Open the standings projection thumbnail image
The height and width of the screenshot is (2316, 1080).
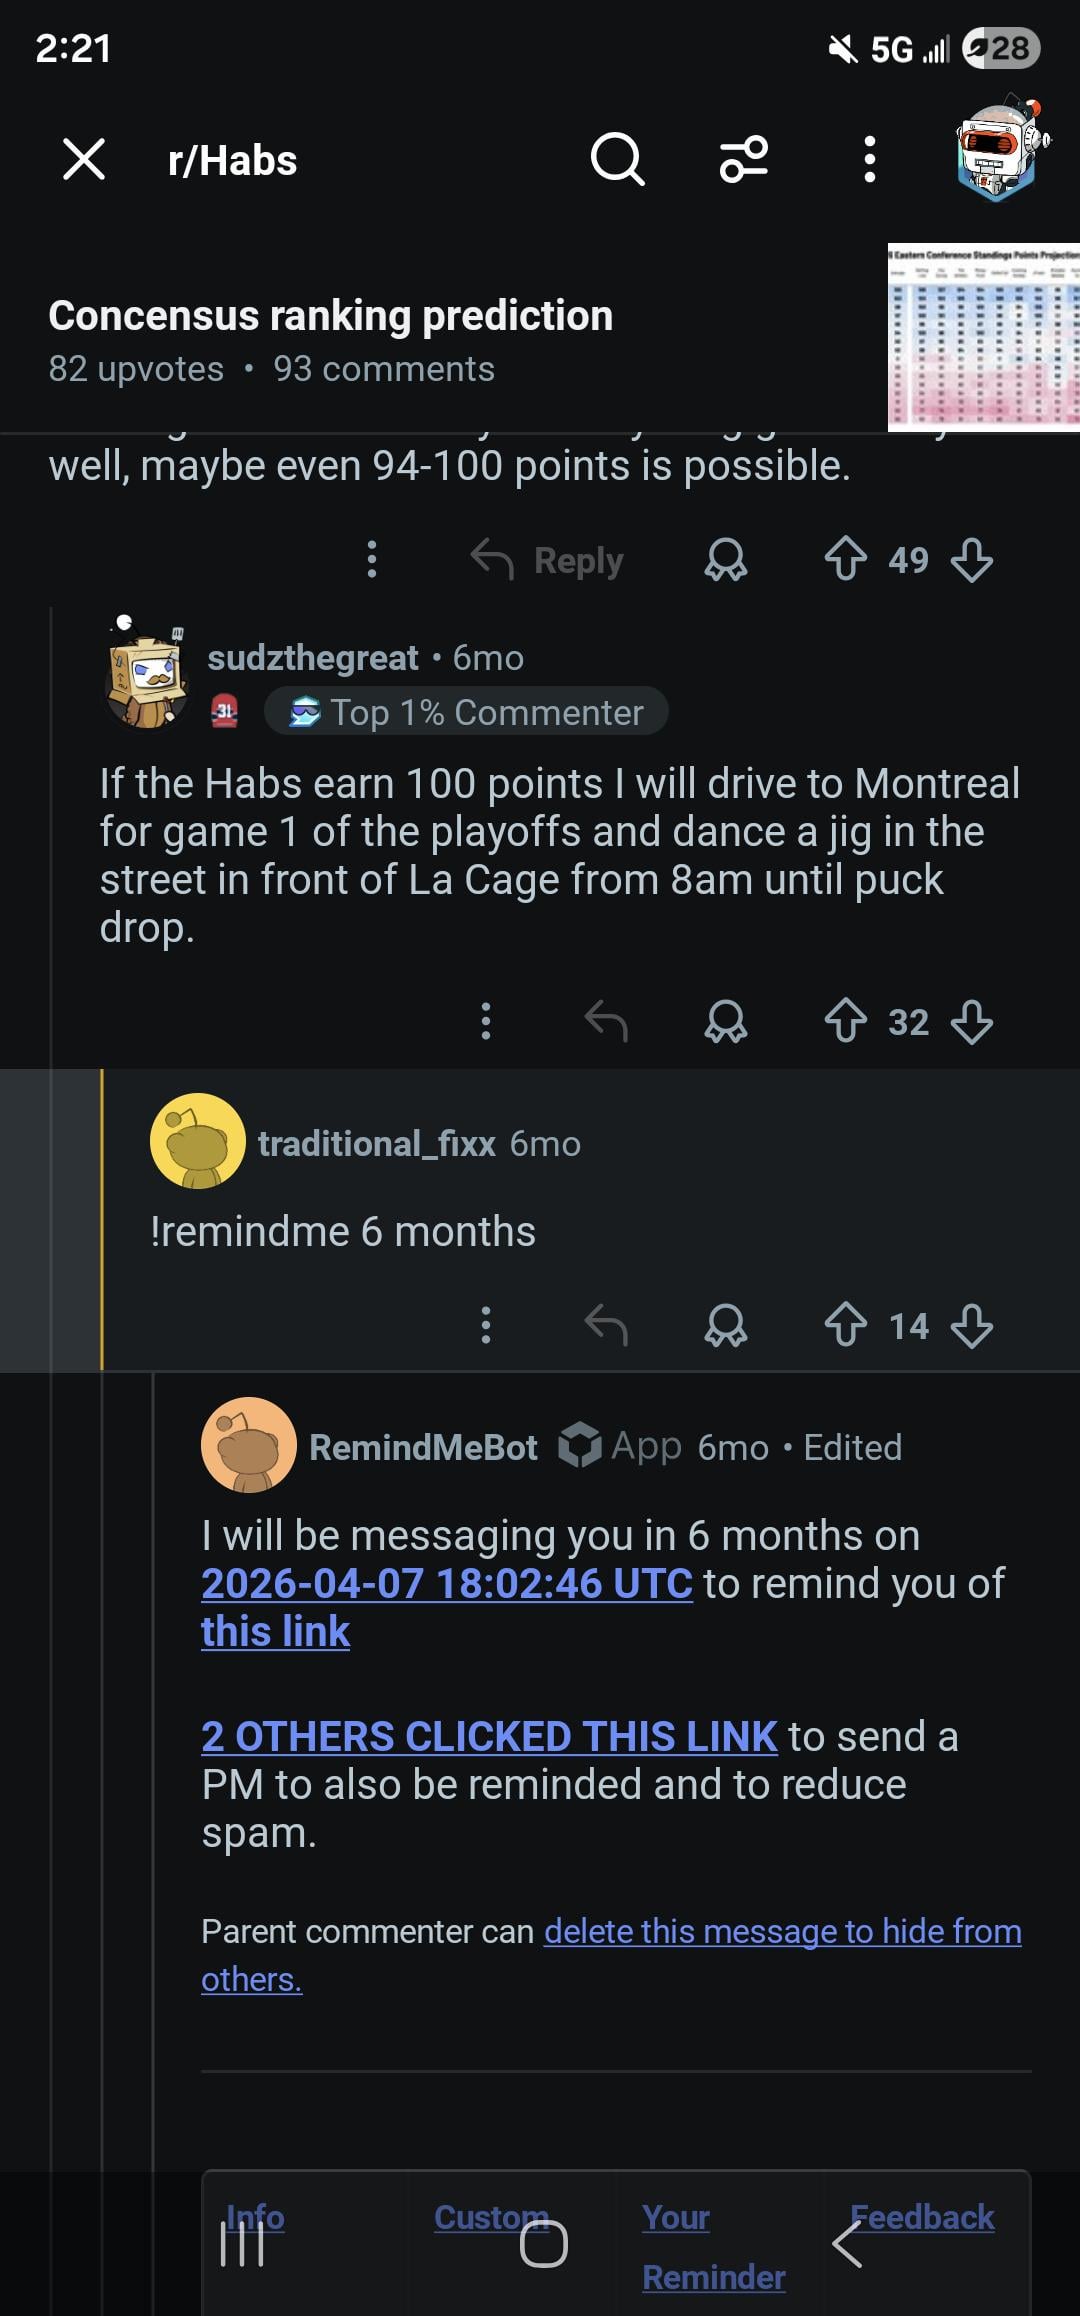coord(983,337)
